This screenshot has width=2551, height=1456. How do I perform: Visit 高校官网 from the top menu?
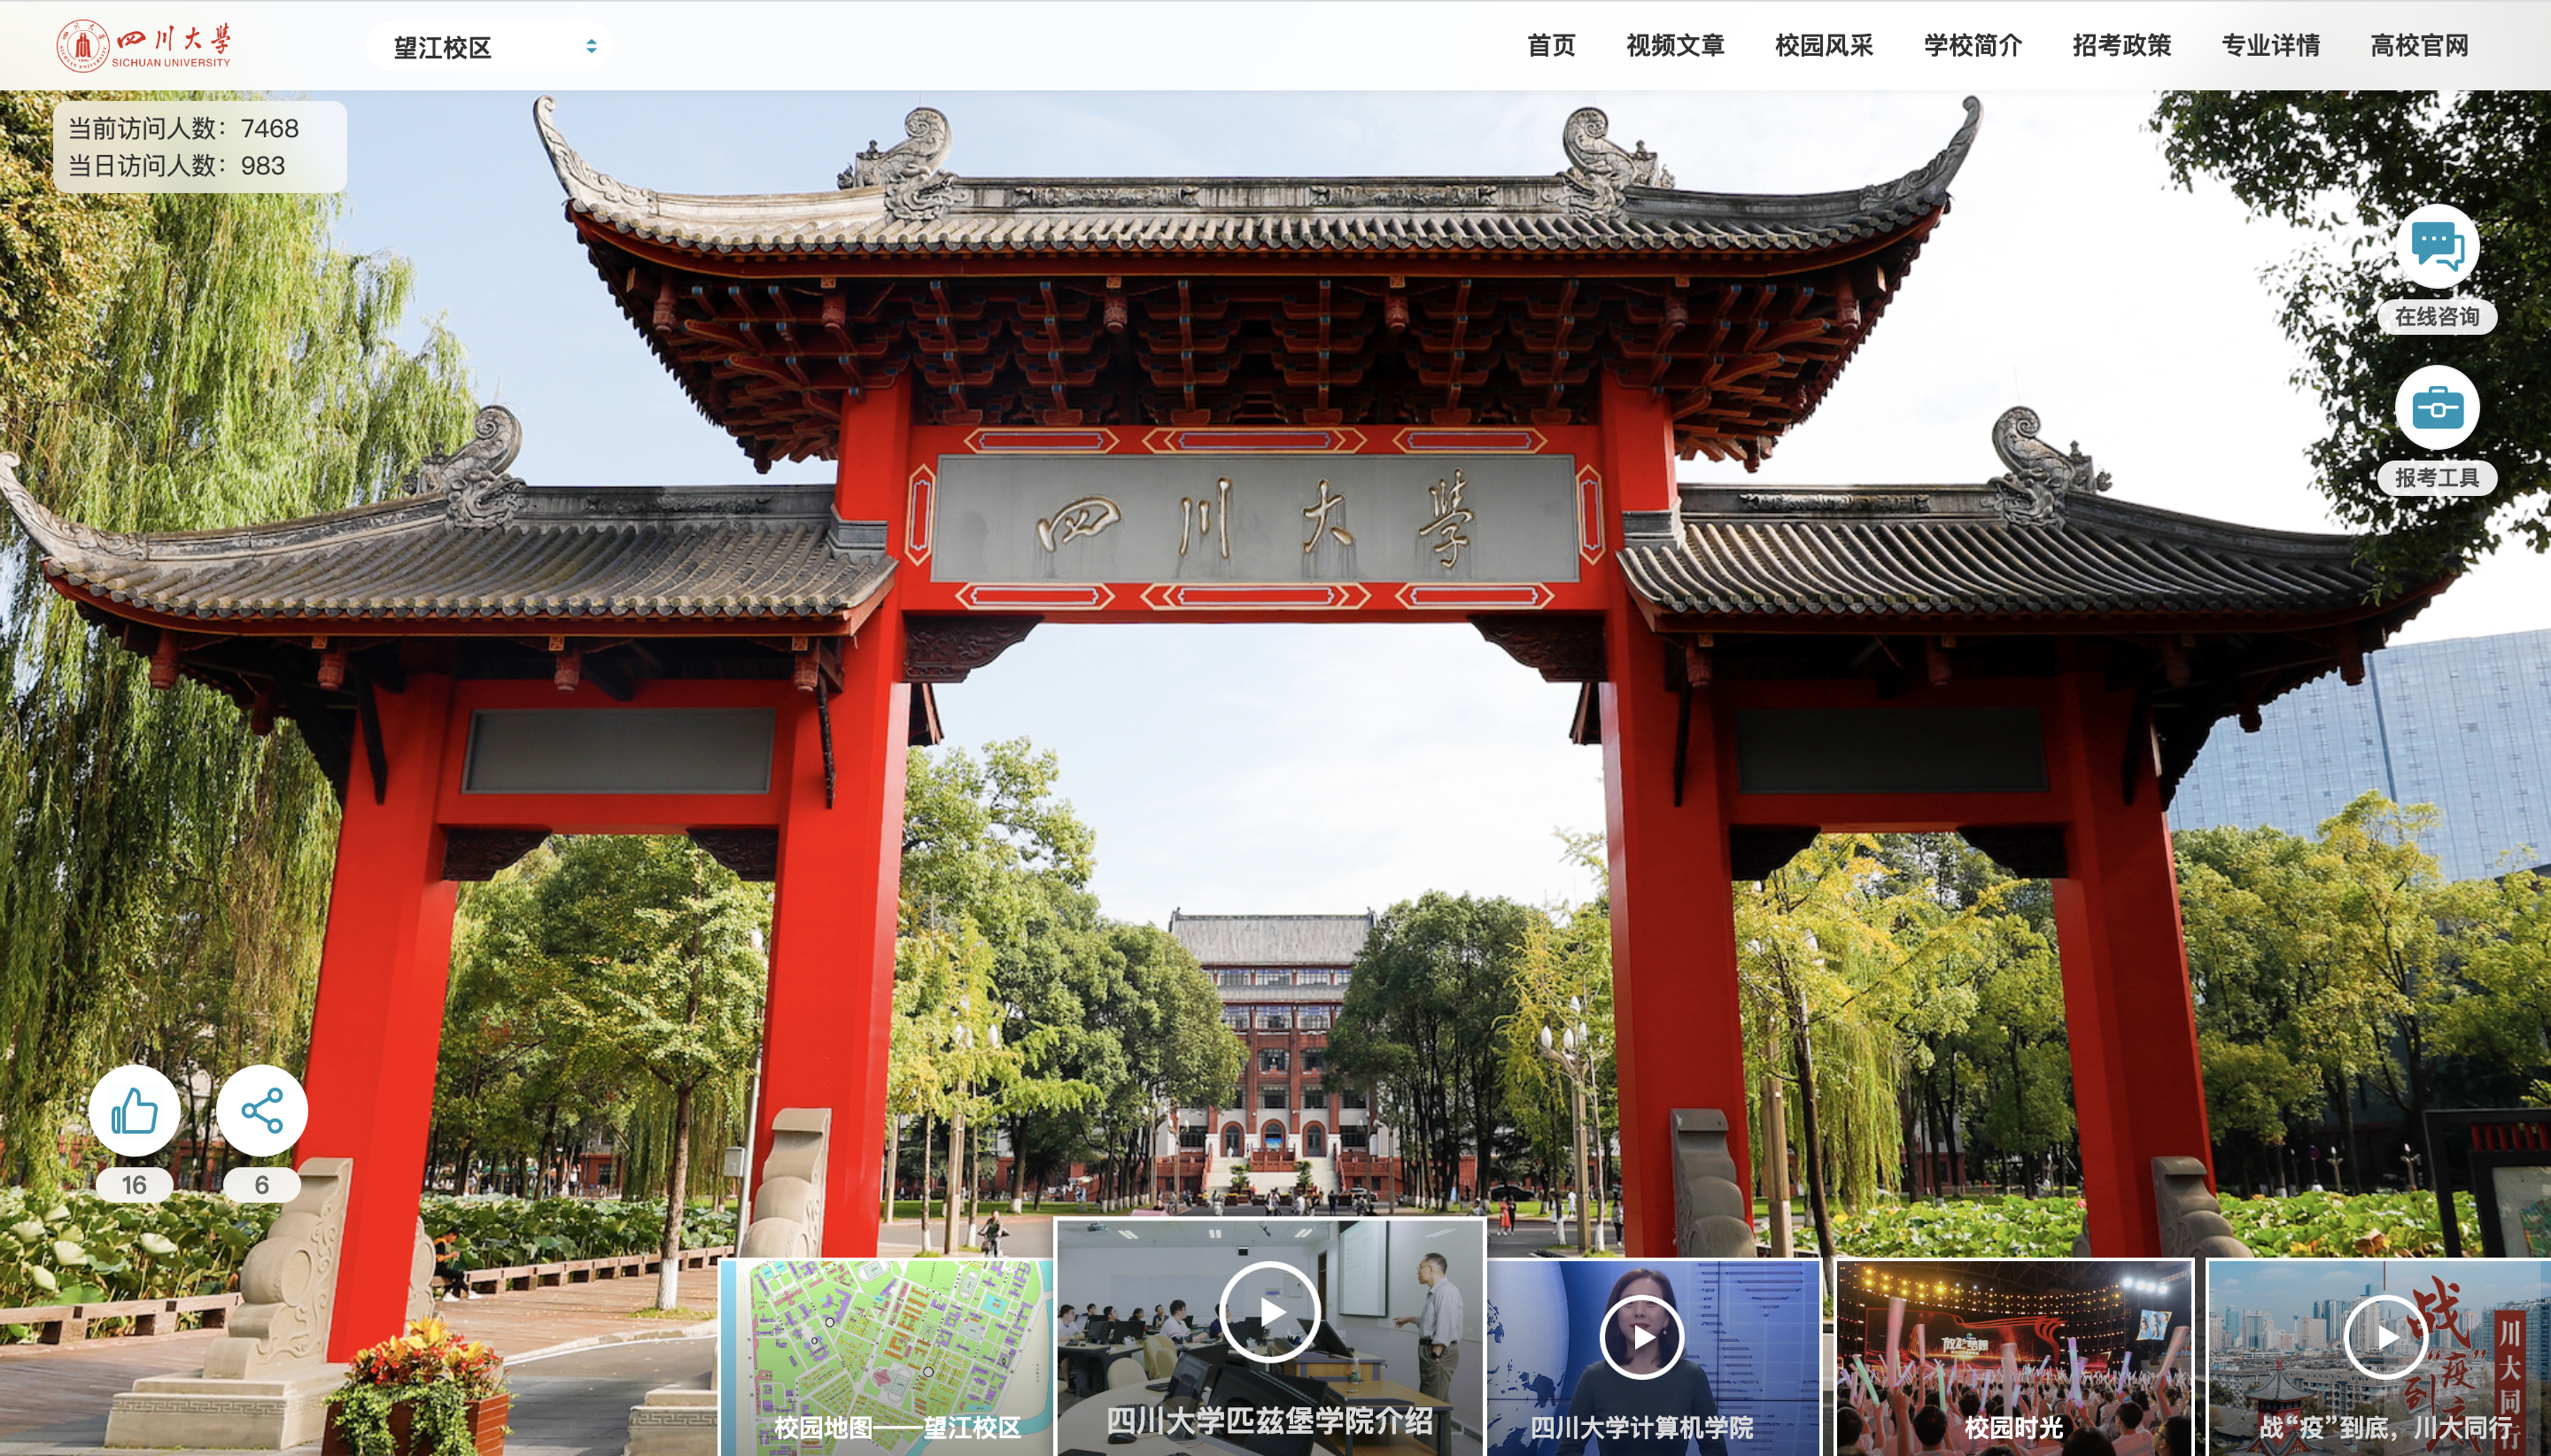[x=2420, y=46]
